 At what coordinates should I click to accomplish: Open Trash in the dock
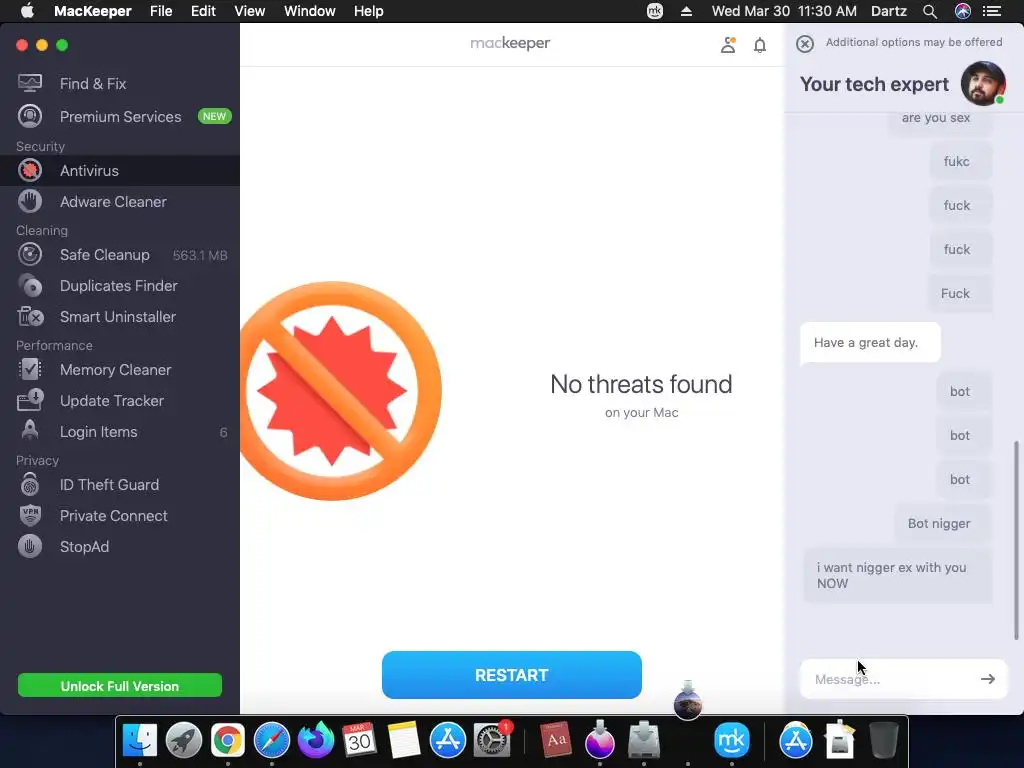884,741
